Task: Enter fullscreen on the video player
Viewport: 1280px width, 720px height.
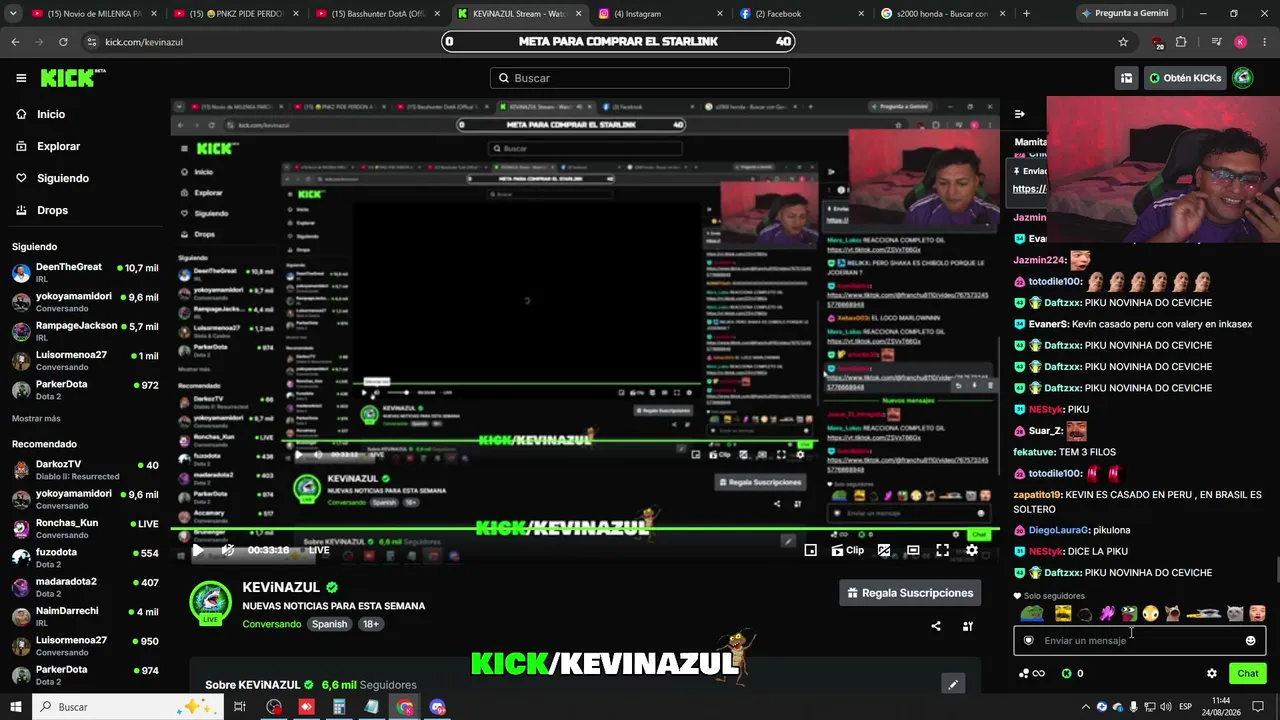Action: coord(942,550)
